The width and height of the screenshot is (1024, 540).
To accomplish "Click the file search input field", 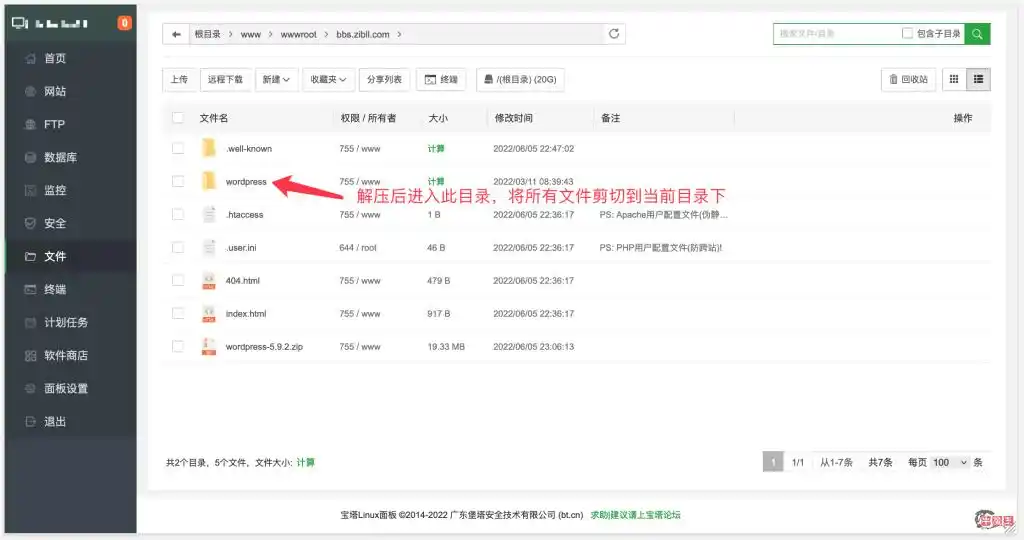I will (x=836, y=34).
